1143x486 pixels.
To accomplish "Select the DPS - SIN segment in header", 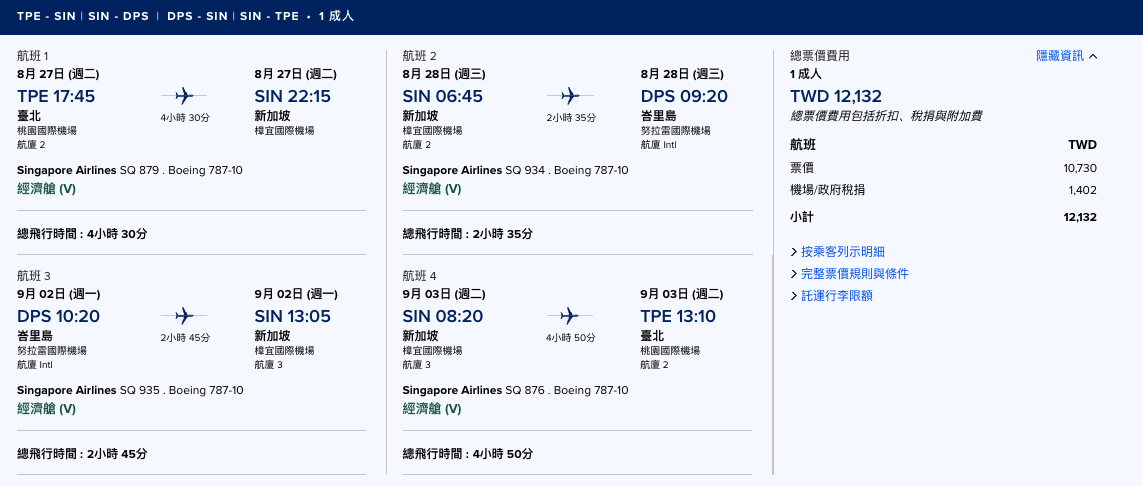I will coord(197,16).
